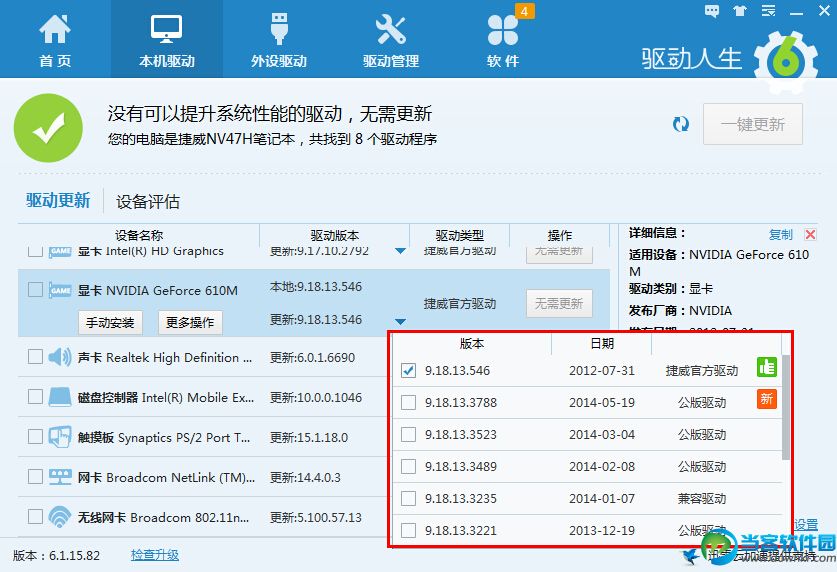Click the Intel HD Graphics GAME icon
Screen dimensions: 837x572
tap(60, 251)
